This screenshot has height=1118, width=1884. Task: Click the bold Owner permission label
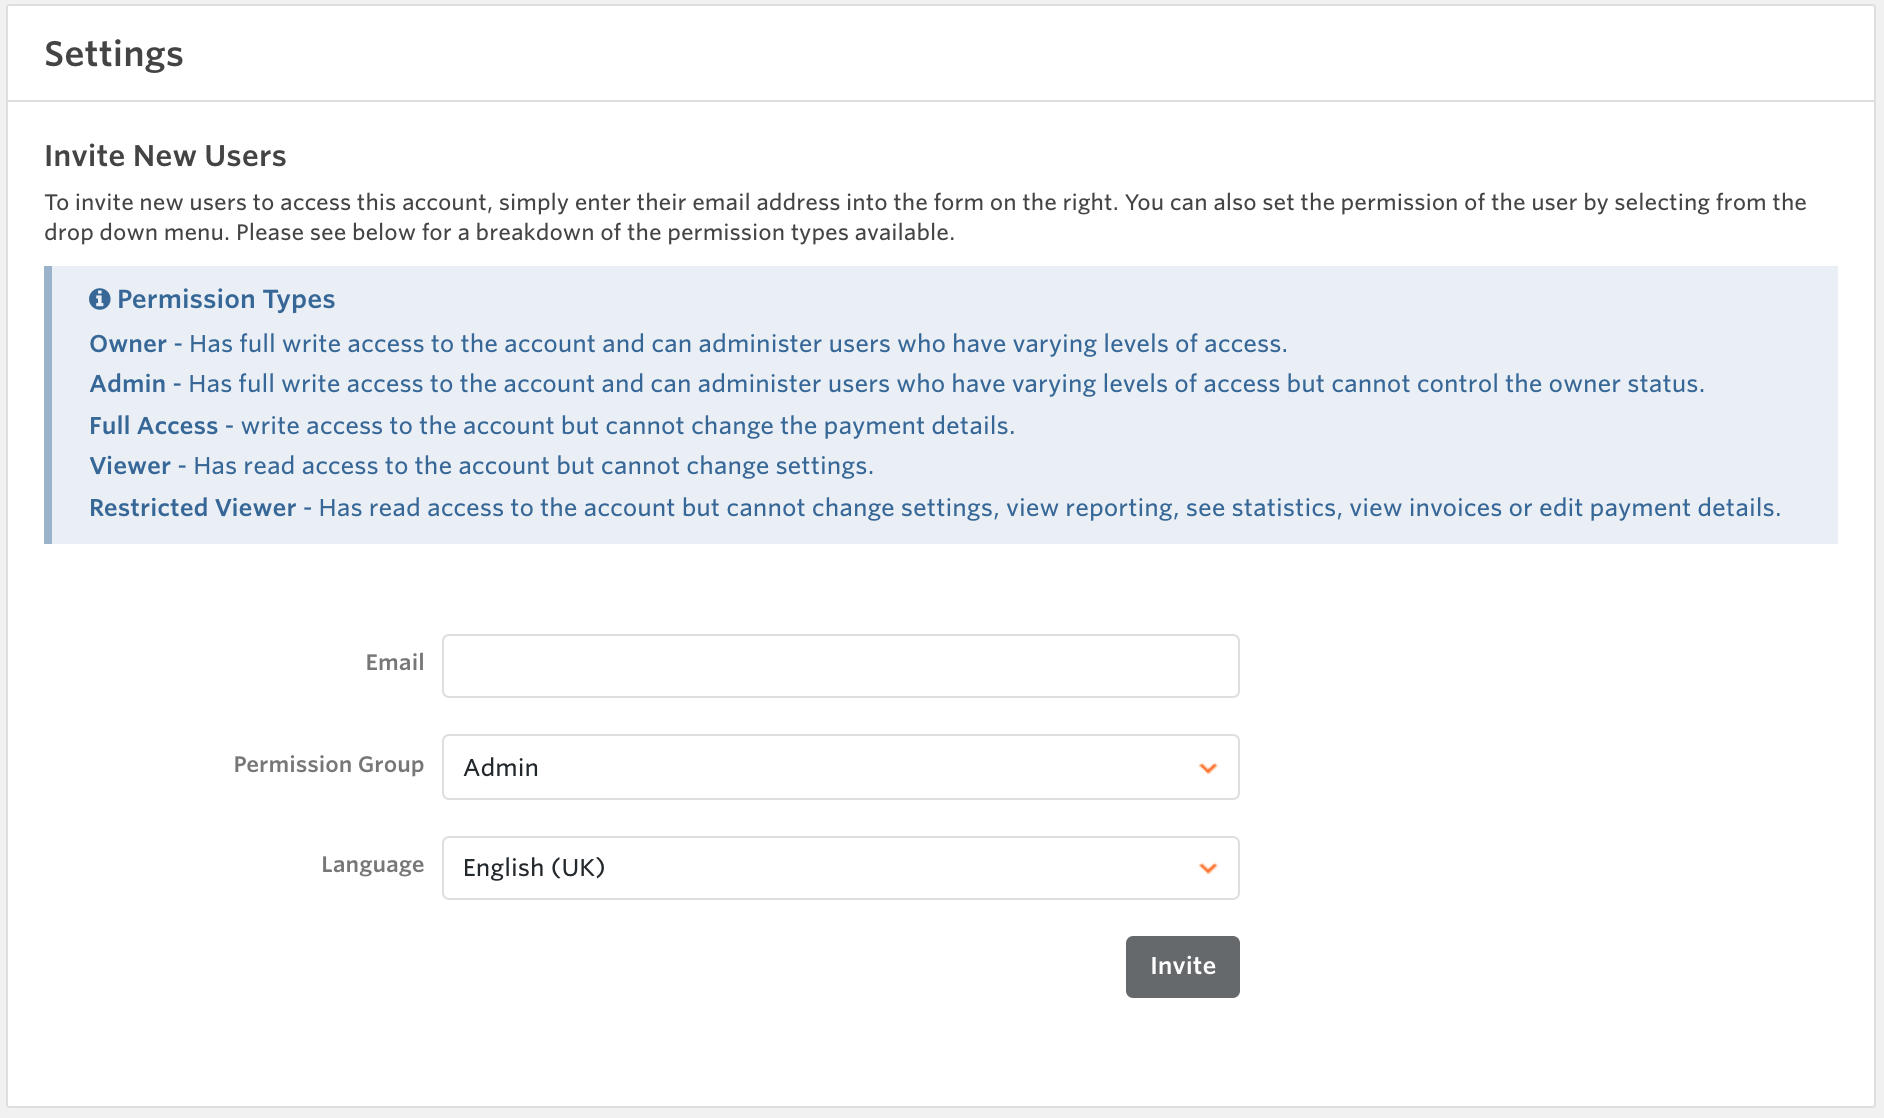[128, 344]
